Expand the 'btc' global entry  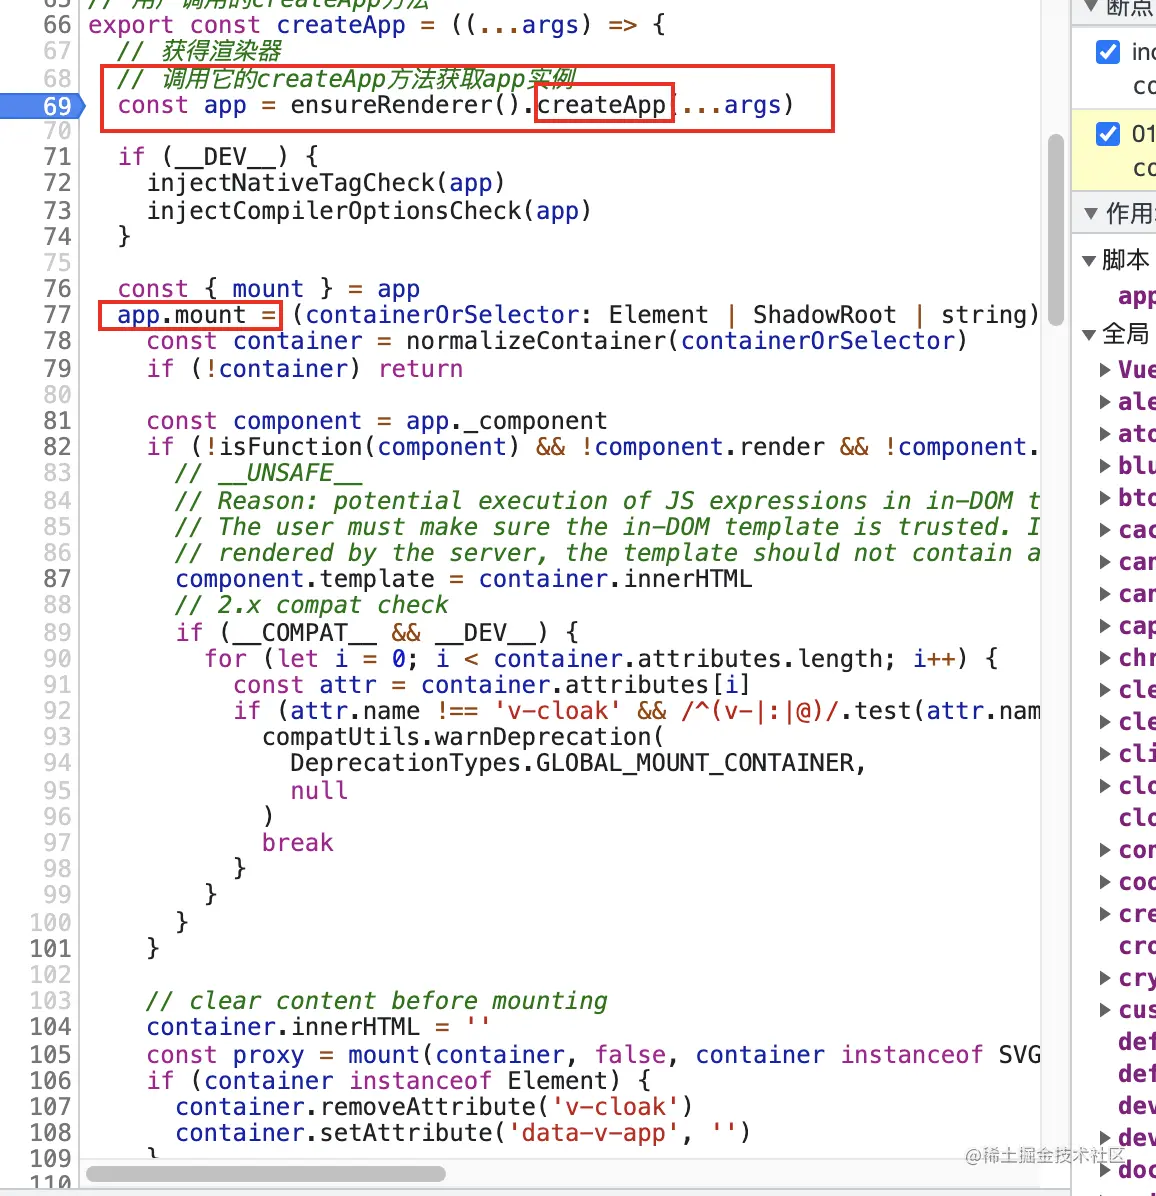tap(1105, 498)
